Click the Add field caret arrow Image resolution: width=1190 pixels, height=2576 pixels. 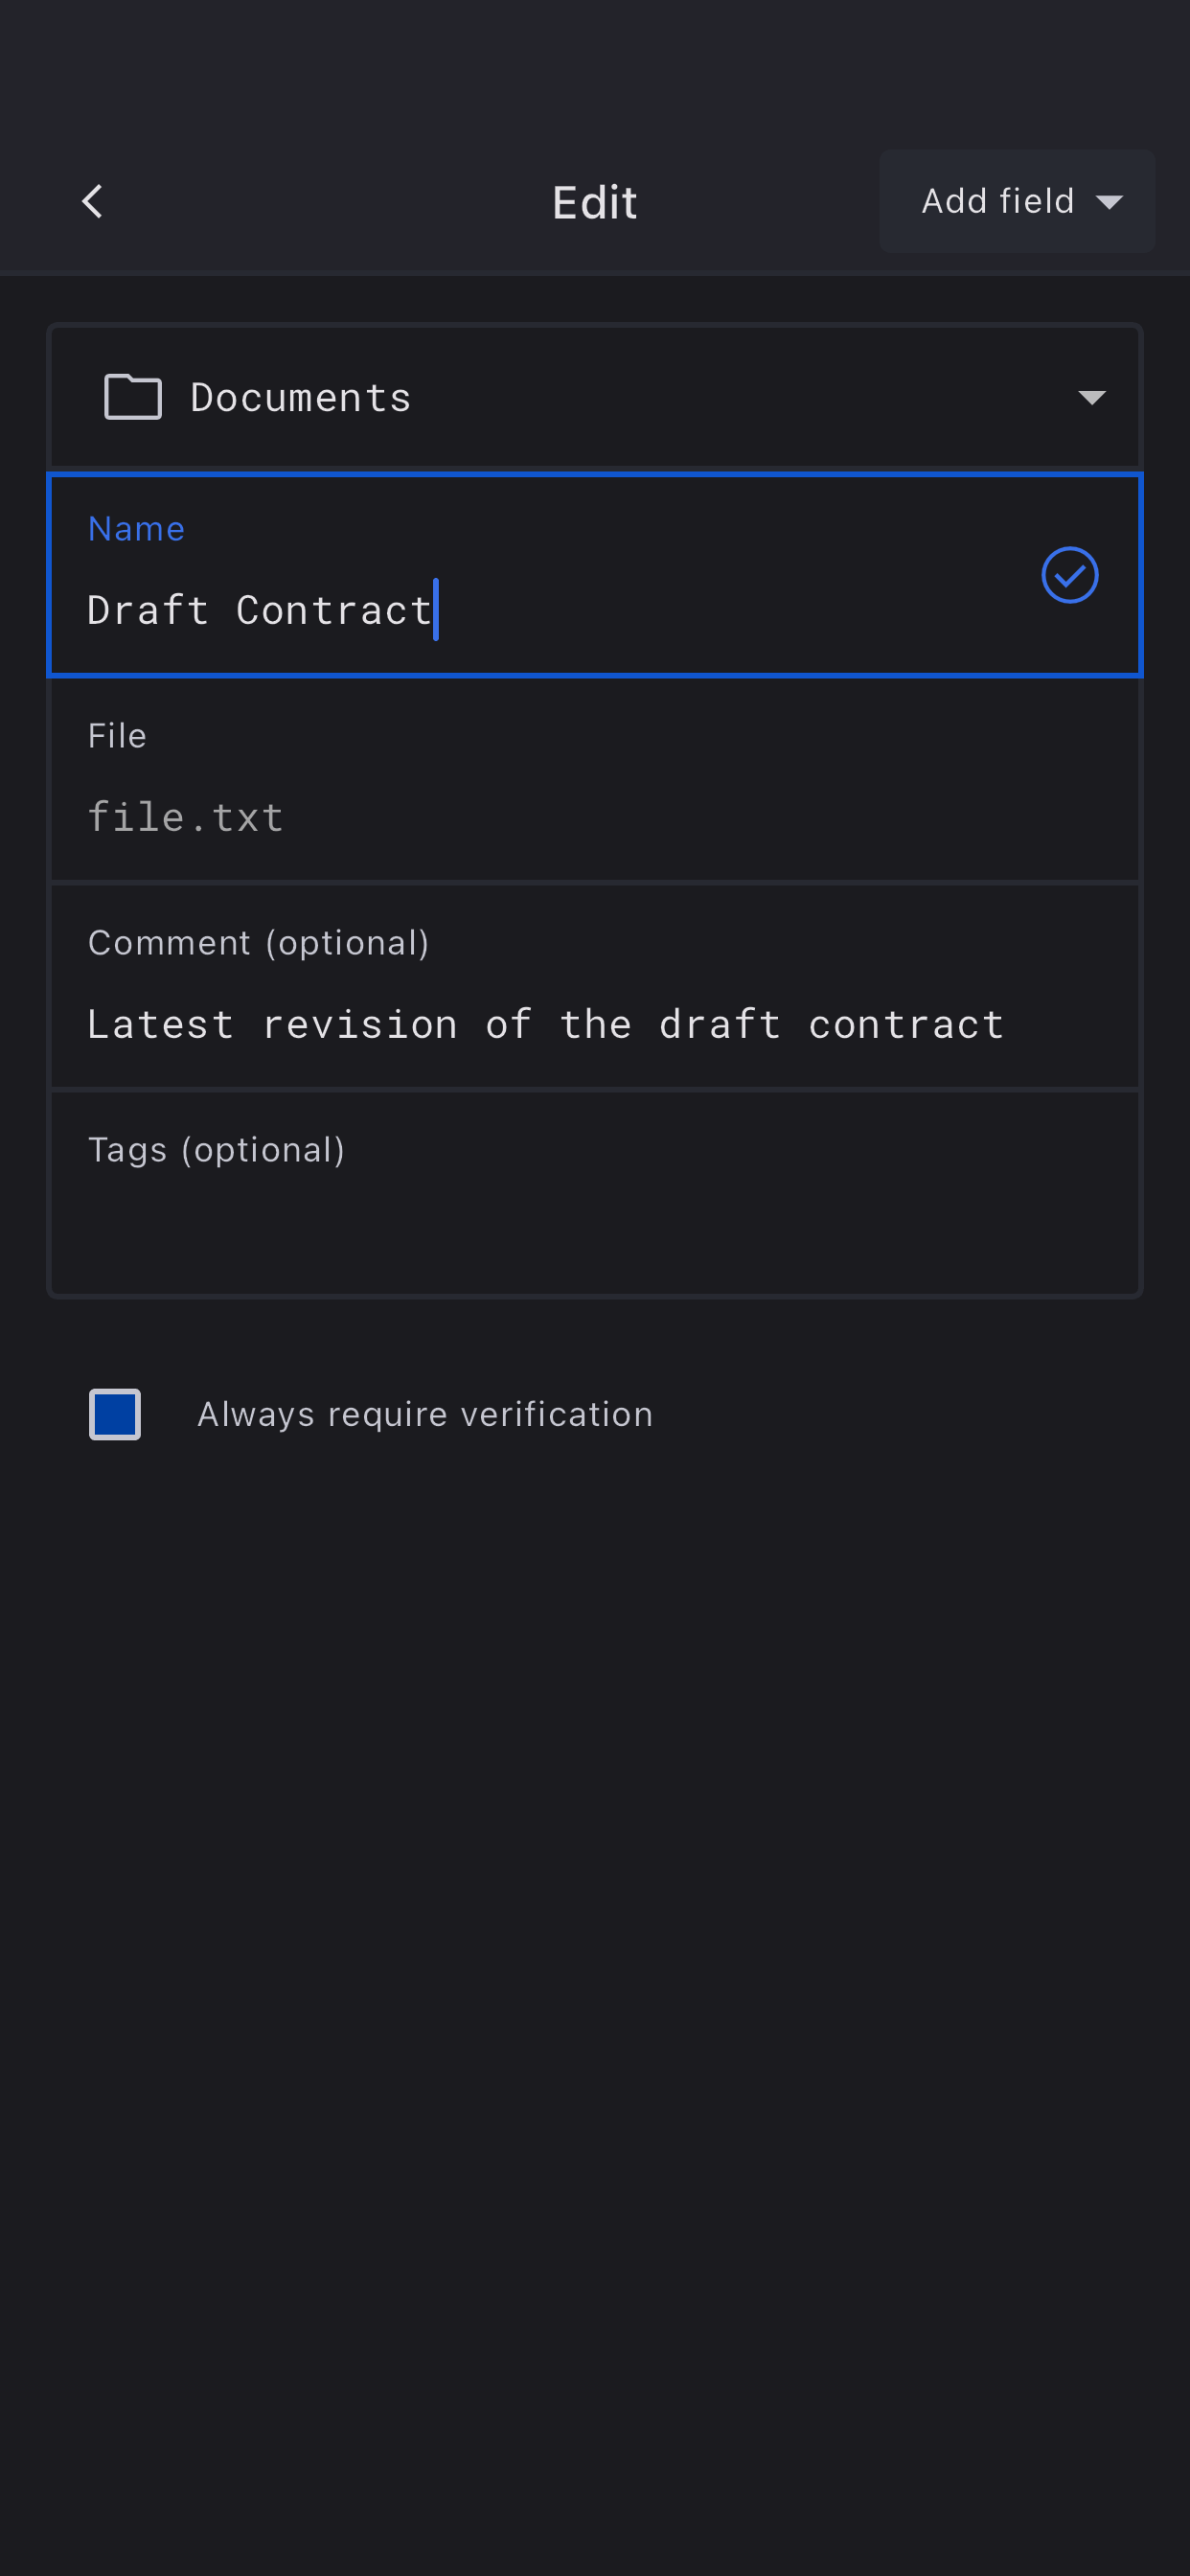[1109, 202]
